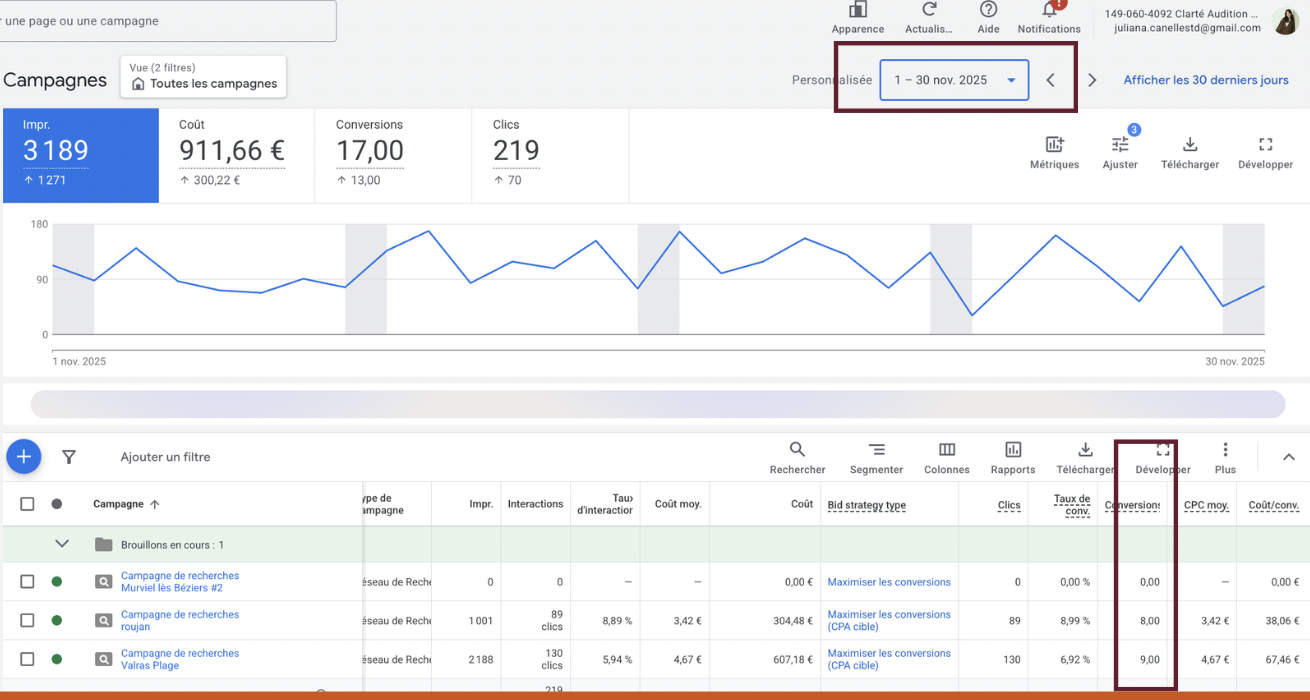Download the chart with Télécharger
The height and width of the screenshot is (700, 1310).
point(1190,145)
